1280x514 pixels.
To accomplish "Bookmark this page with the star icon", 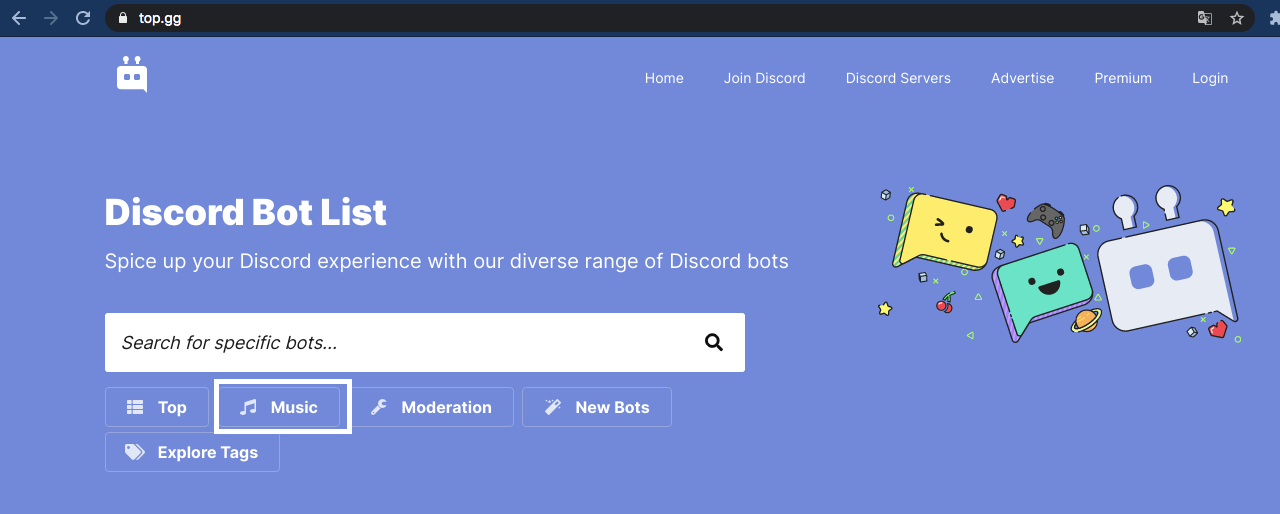I will 1237,18.
